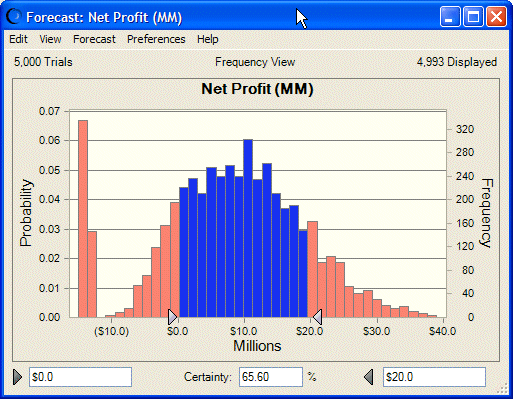513x399 pixels.
Task: Click the 'Net Profit (MM)' chart title
Action: [x=257, y=89]
